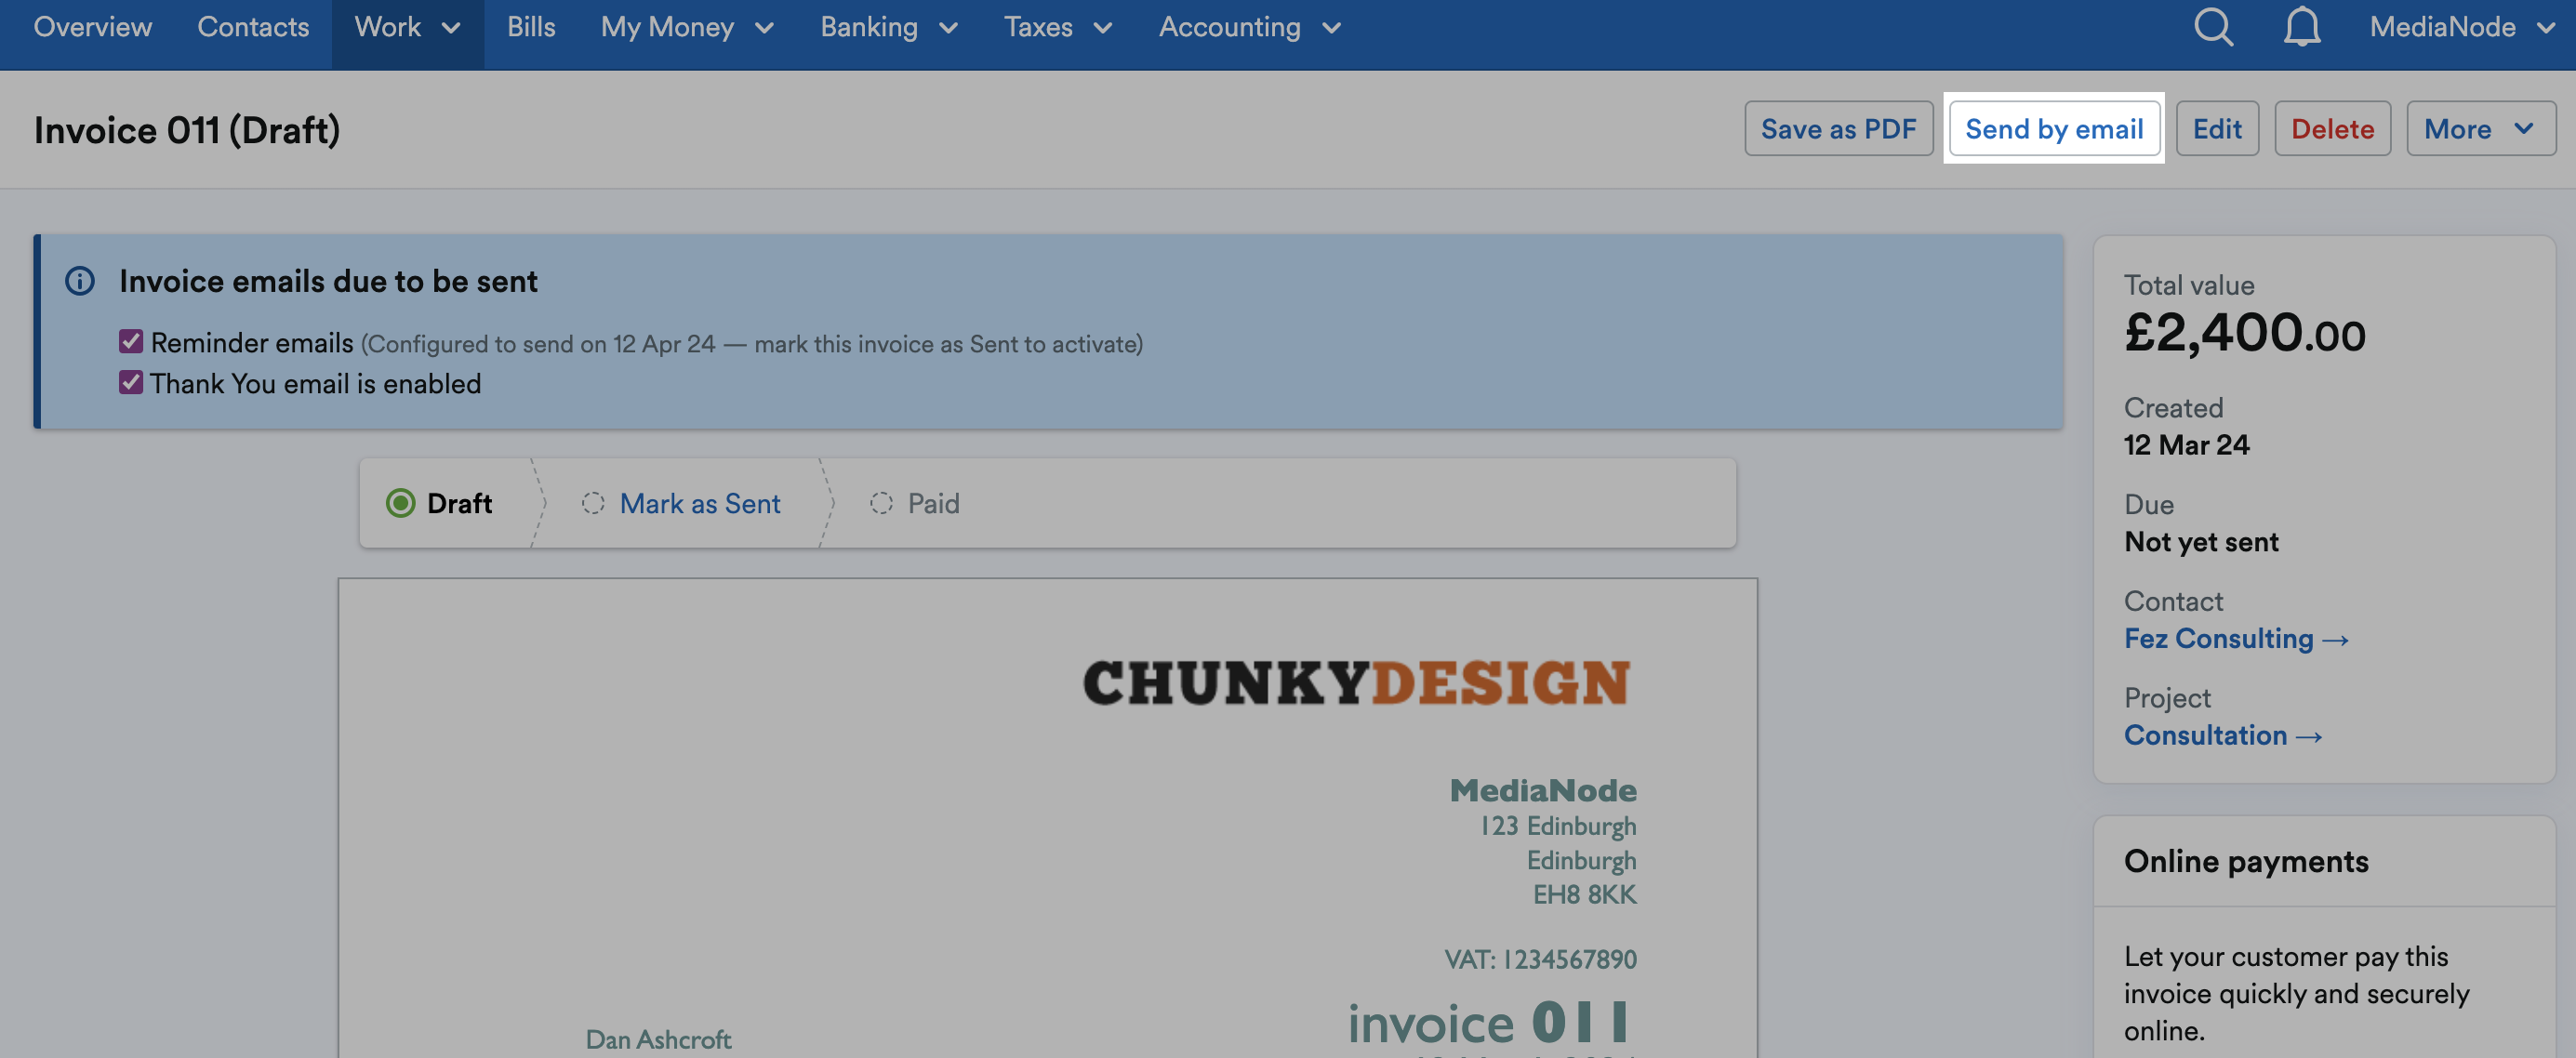Go to the Overview tab

point(93,27)
